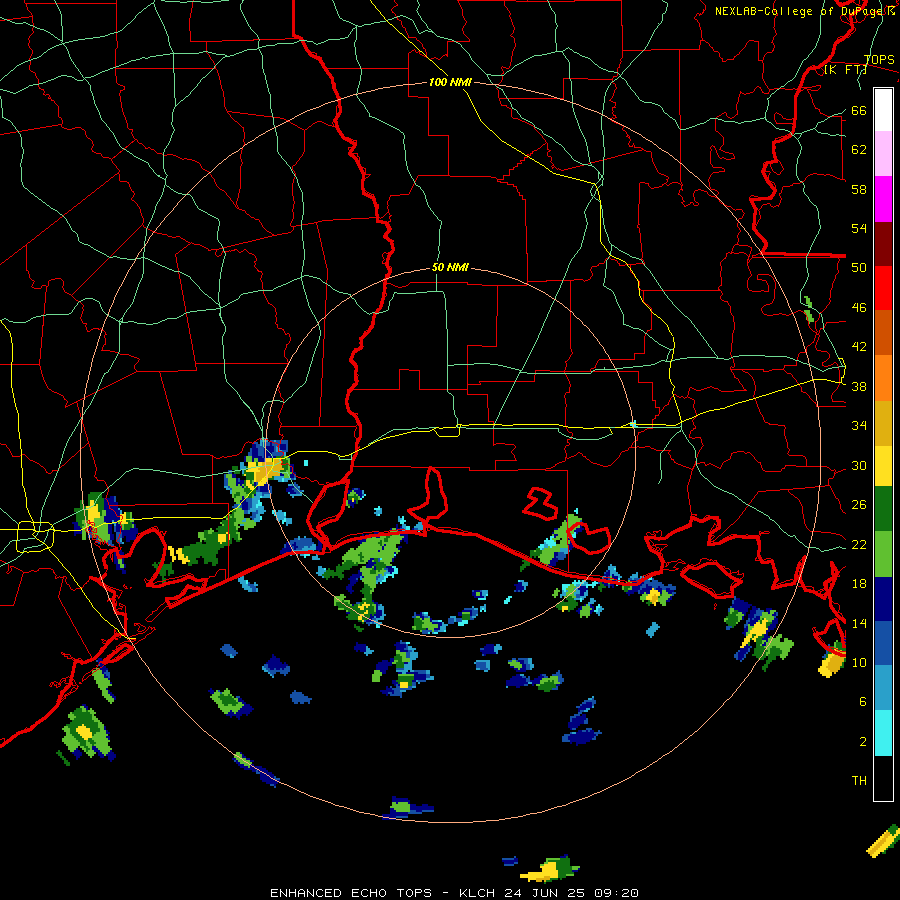Pick the navy blue swatch on the scale
Viewport: 900px width, 900px height.
click(x=883, y=599)
